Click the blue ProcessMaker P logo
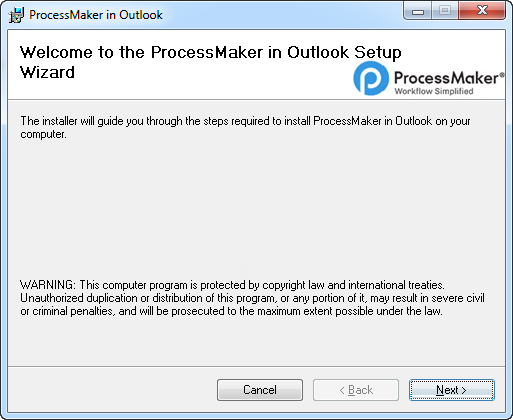Screen dimensions: 513x420 click(371, 78)
